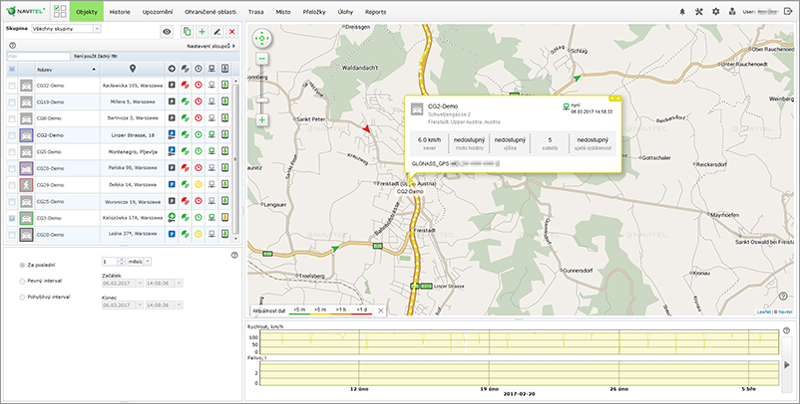Click the logout icon beside username
This screenshot has width=800, height=404.
[x=789, y=11]
